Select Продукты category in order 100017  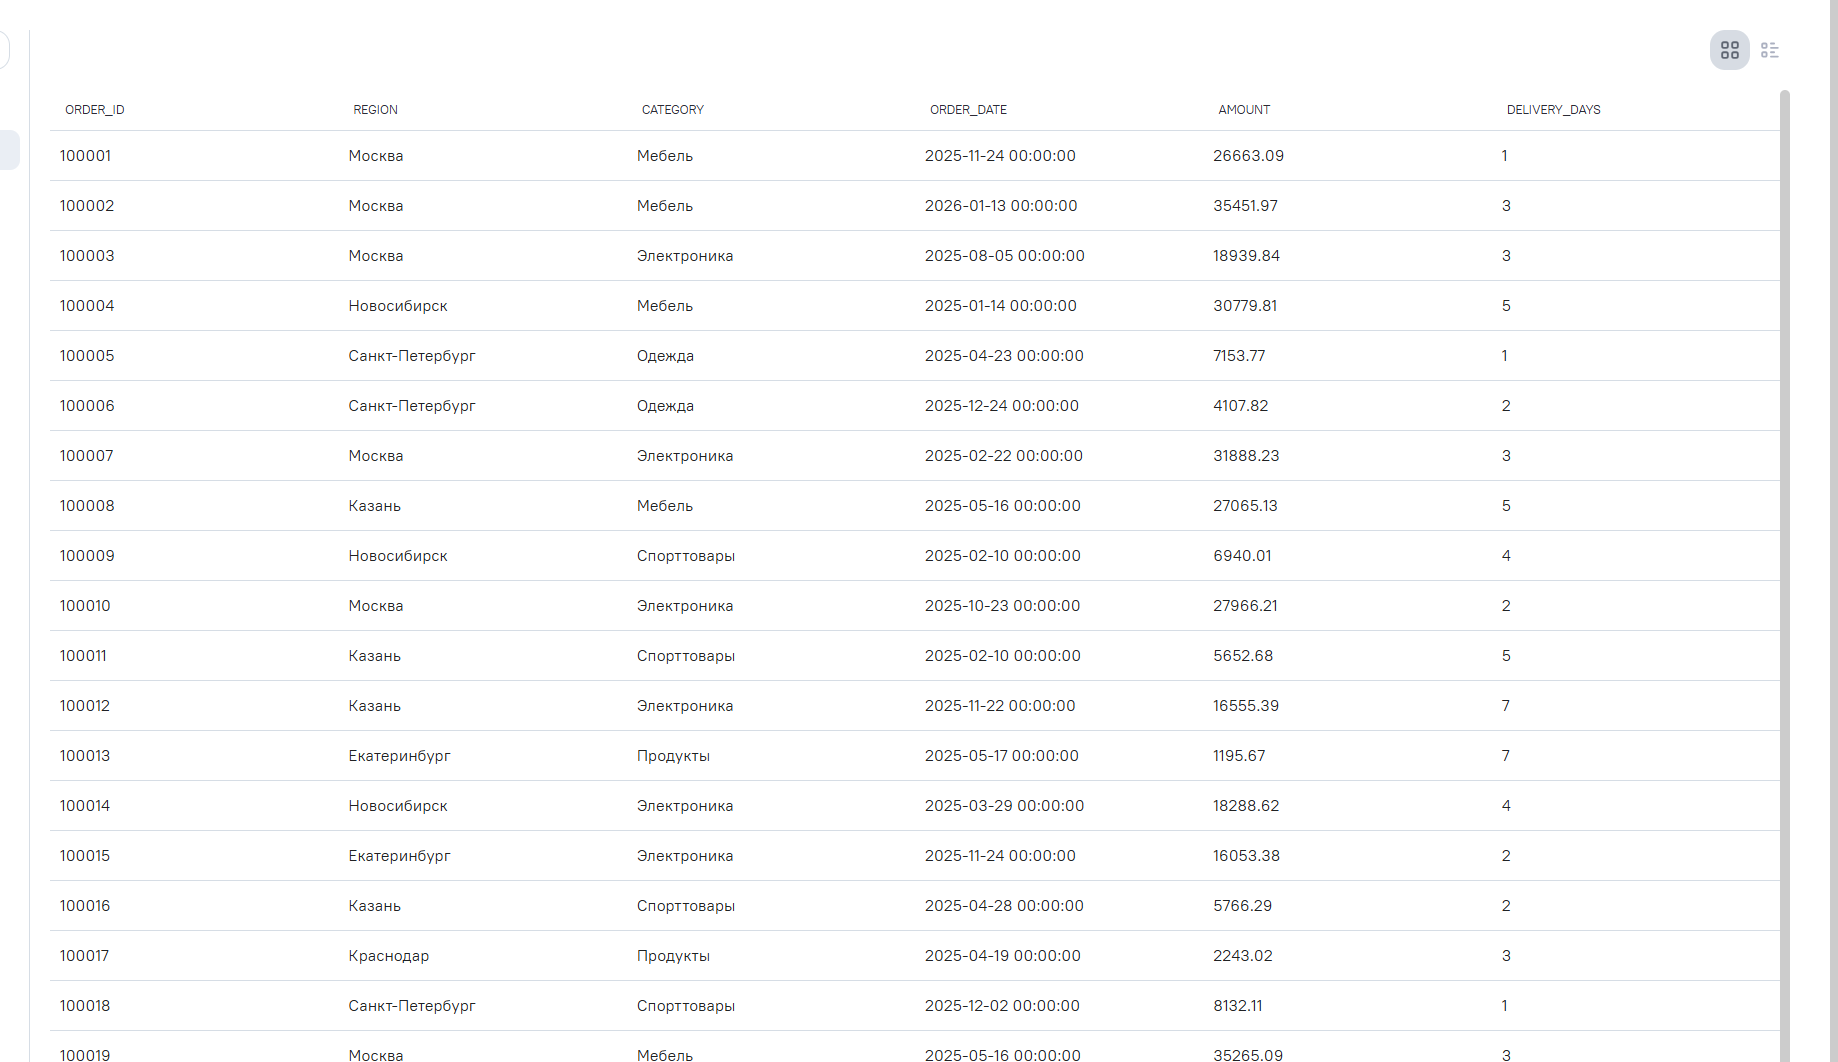tap(673, 956)
